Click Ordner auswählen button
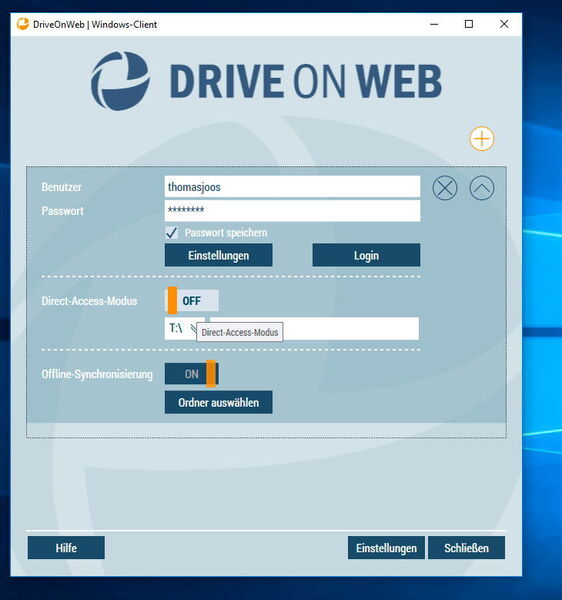Screen dimensions: 562x600 pos(218,402)
